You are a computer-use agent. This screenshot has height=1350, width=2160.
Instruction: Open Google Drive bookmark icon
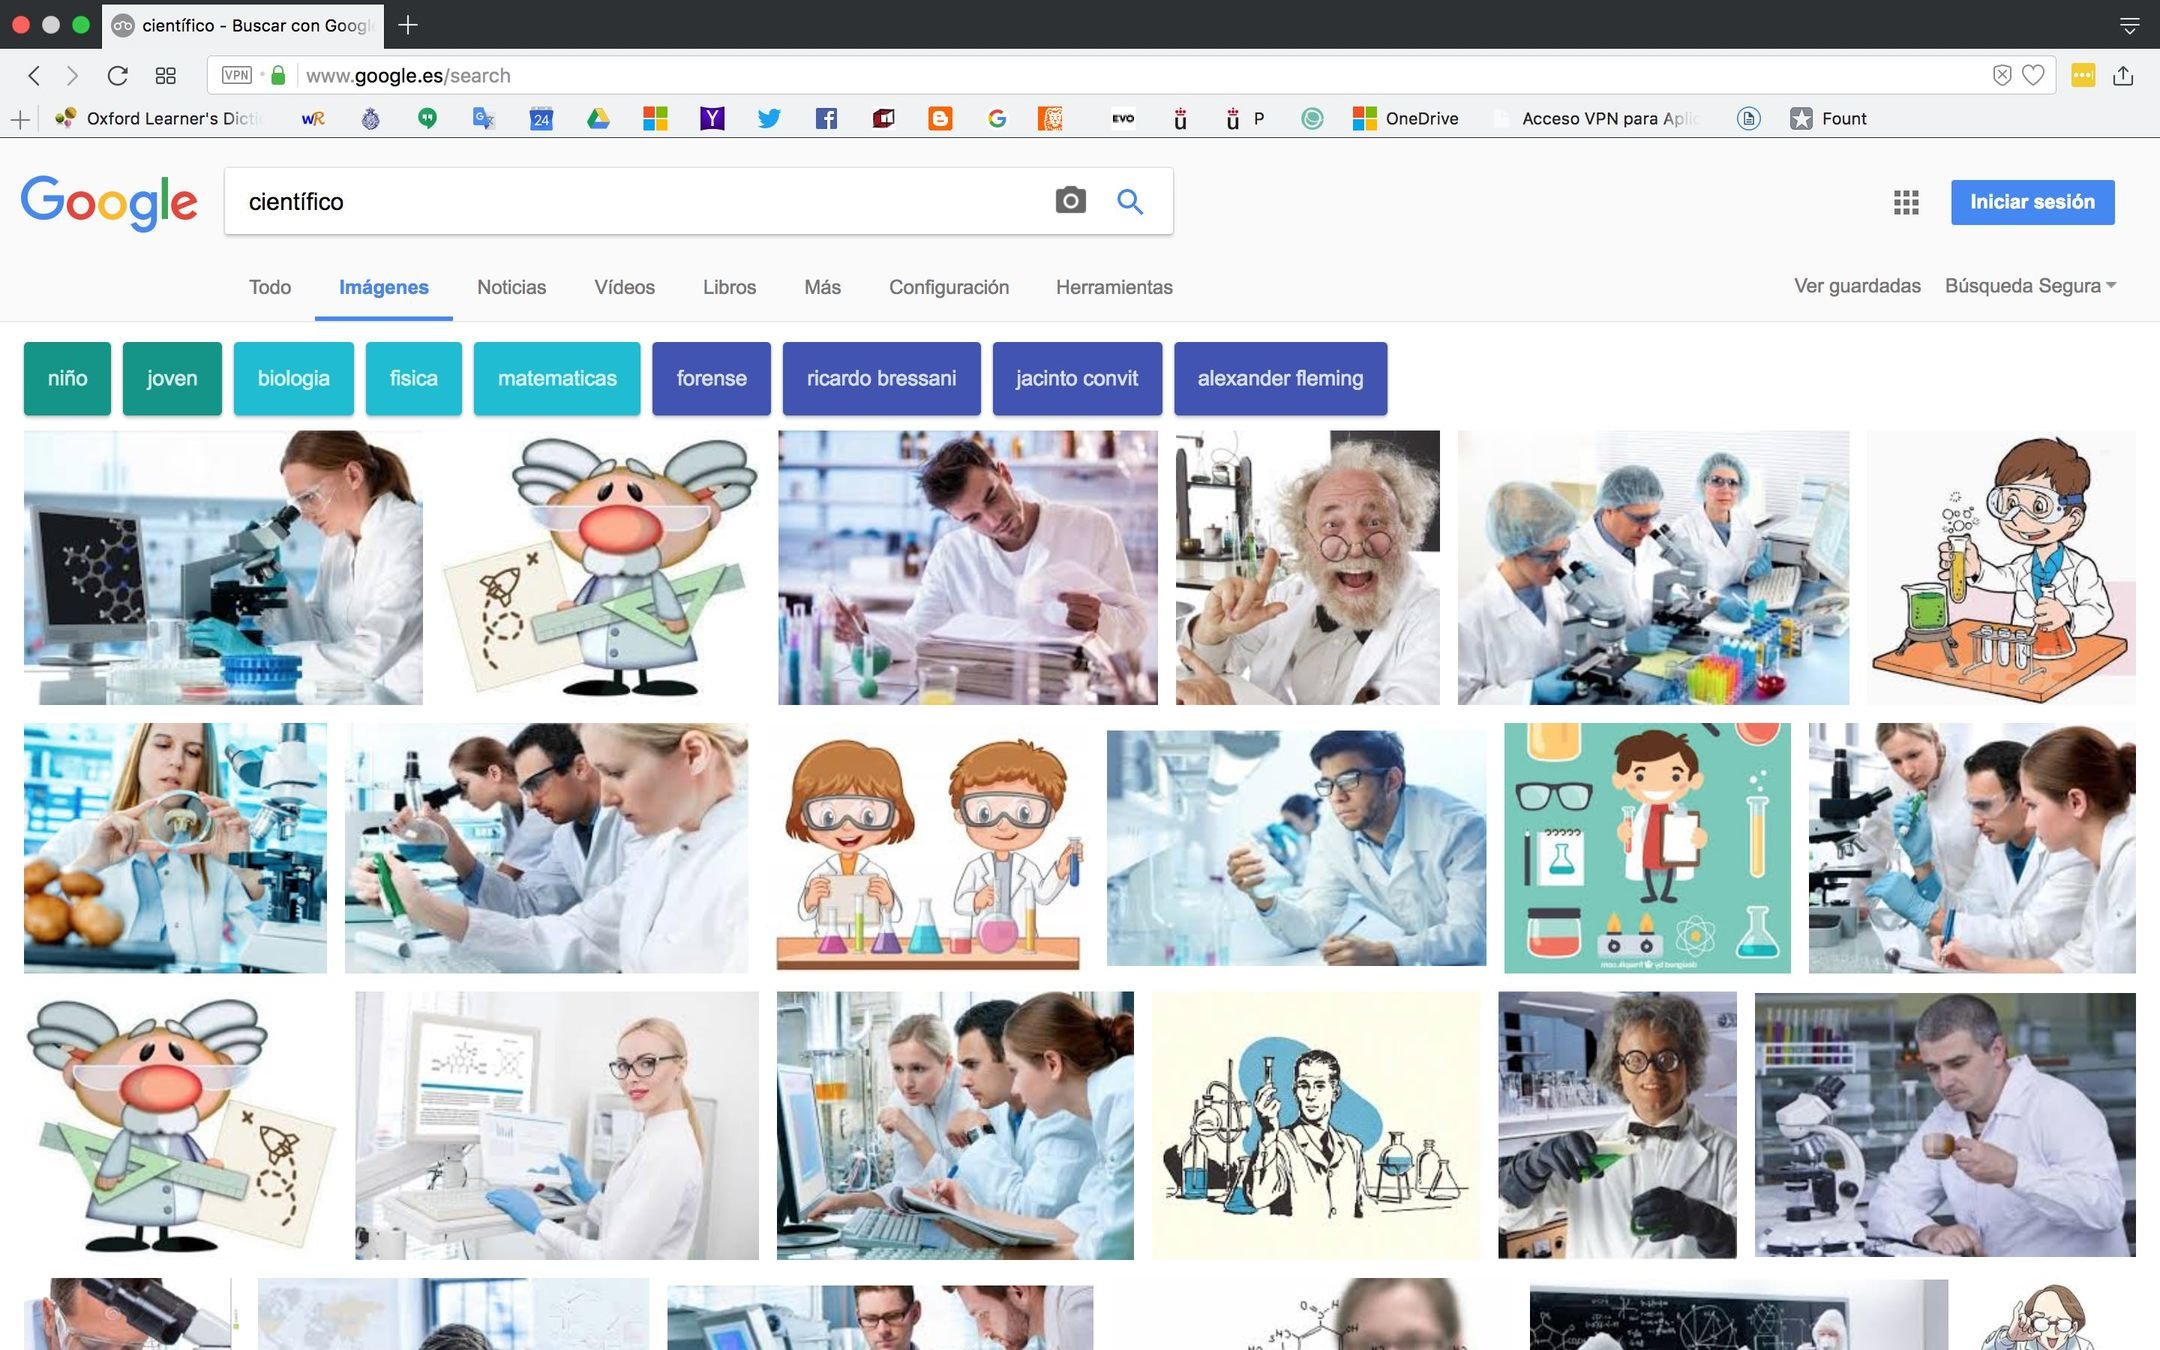point(598,119)
